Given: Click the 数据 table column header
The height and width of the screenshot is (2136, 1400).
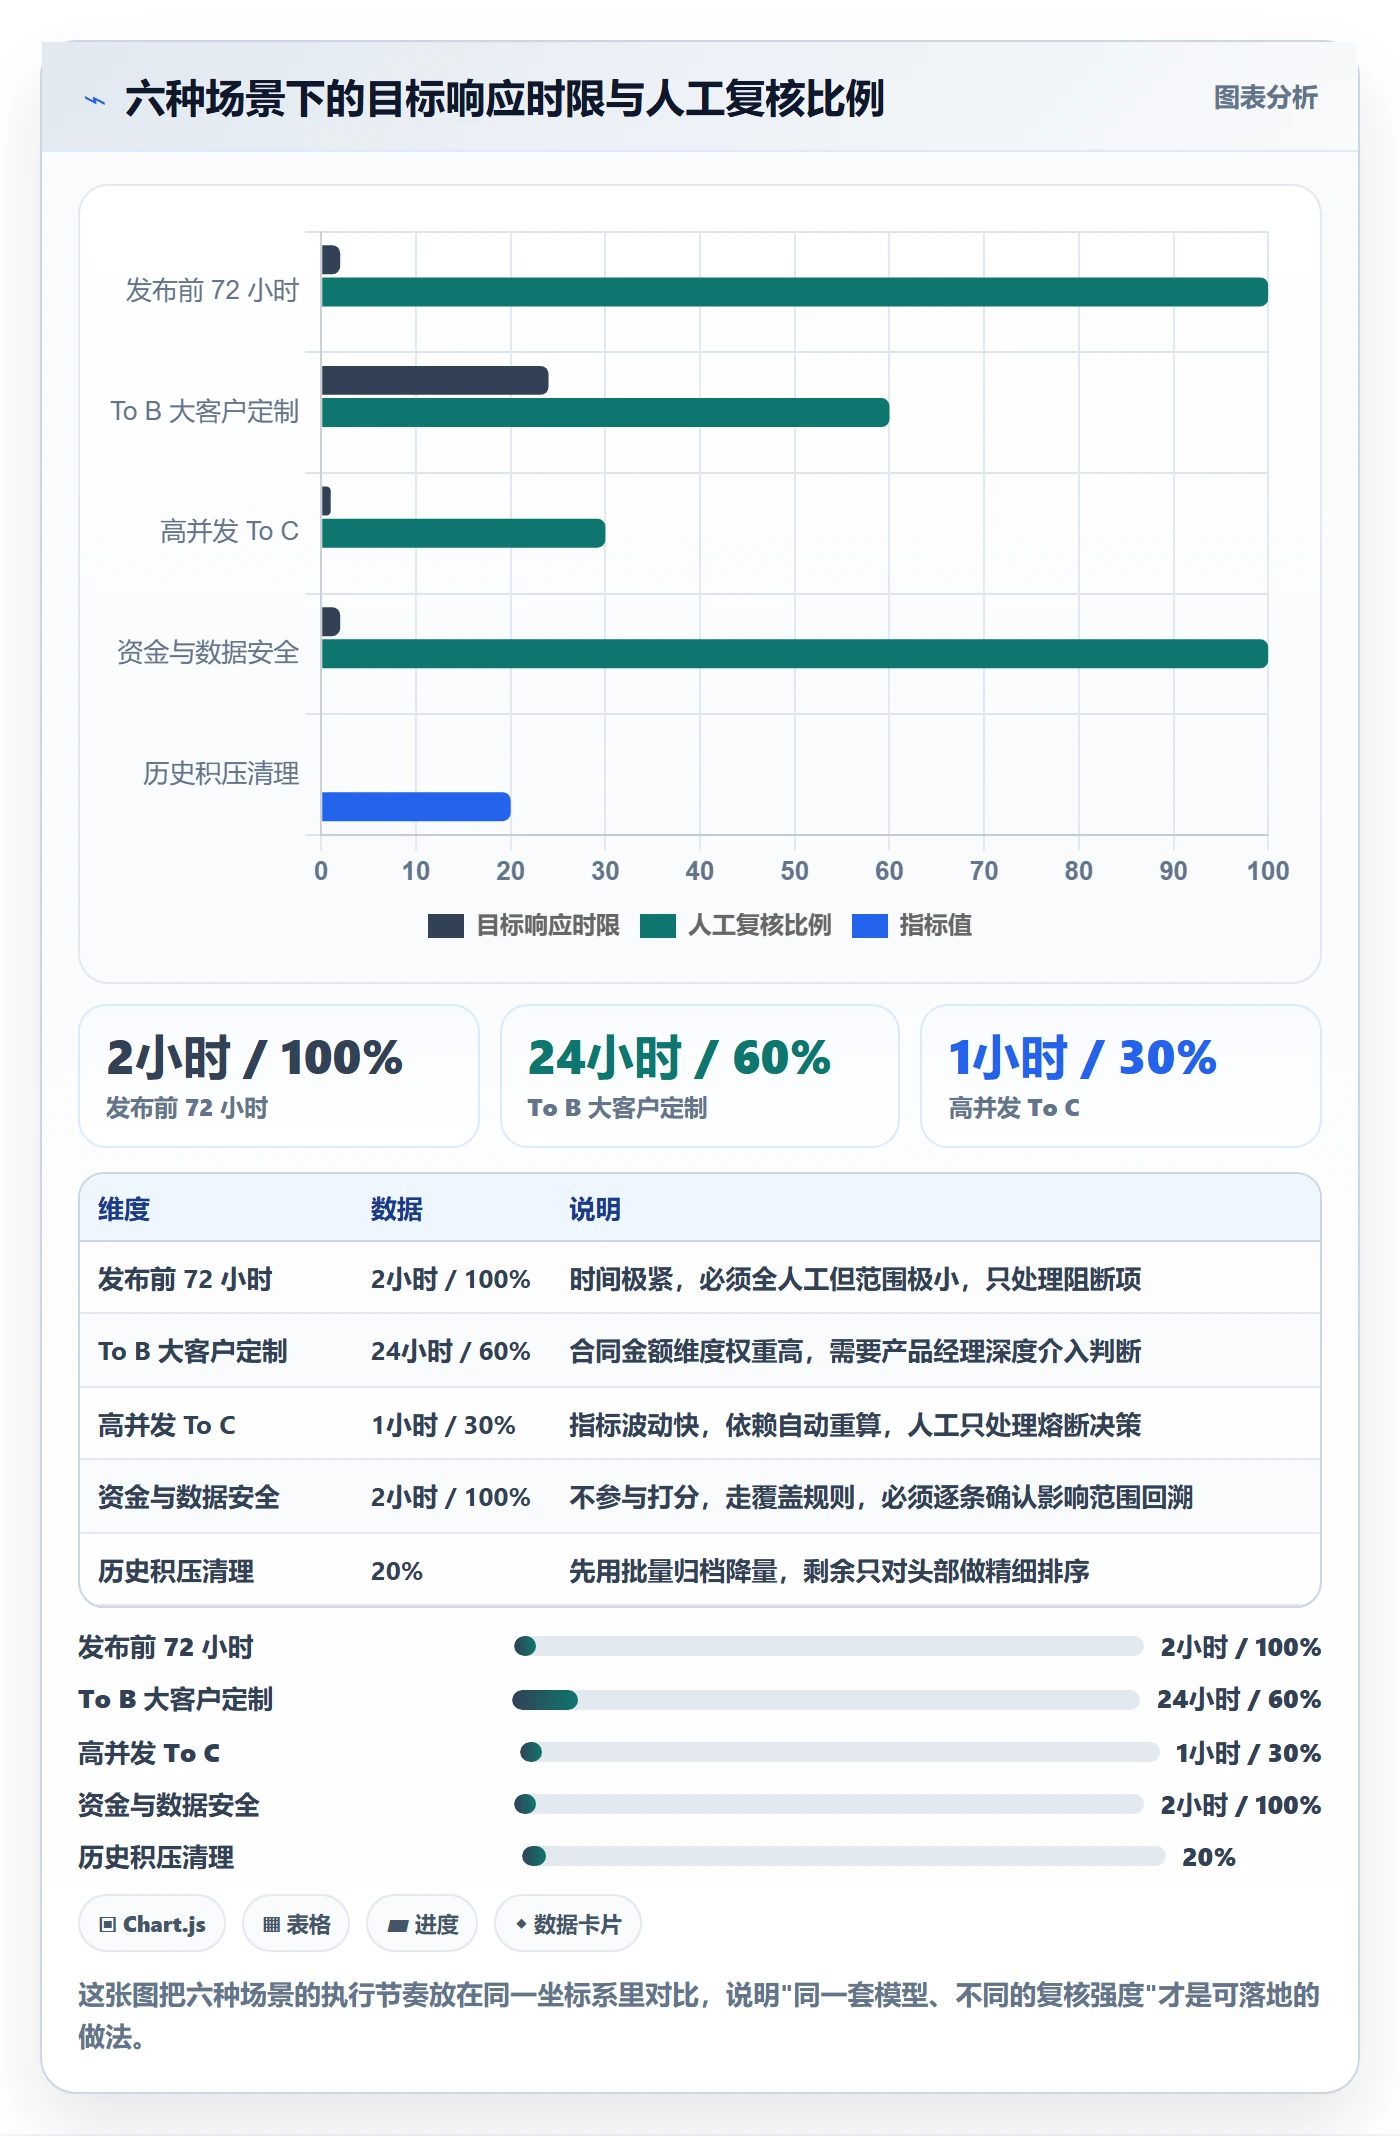Looking at the screenshot, I should pos(397,1209).
